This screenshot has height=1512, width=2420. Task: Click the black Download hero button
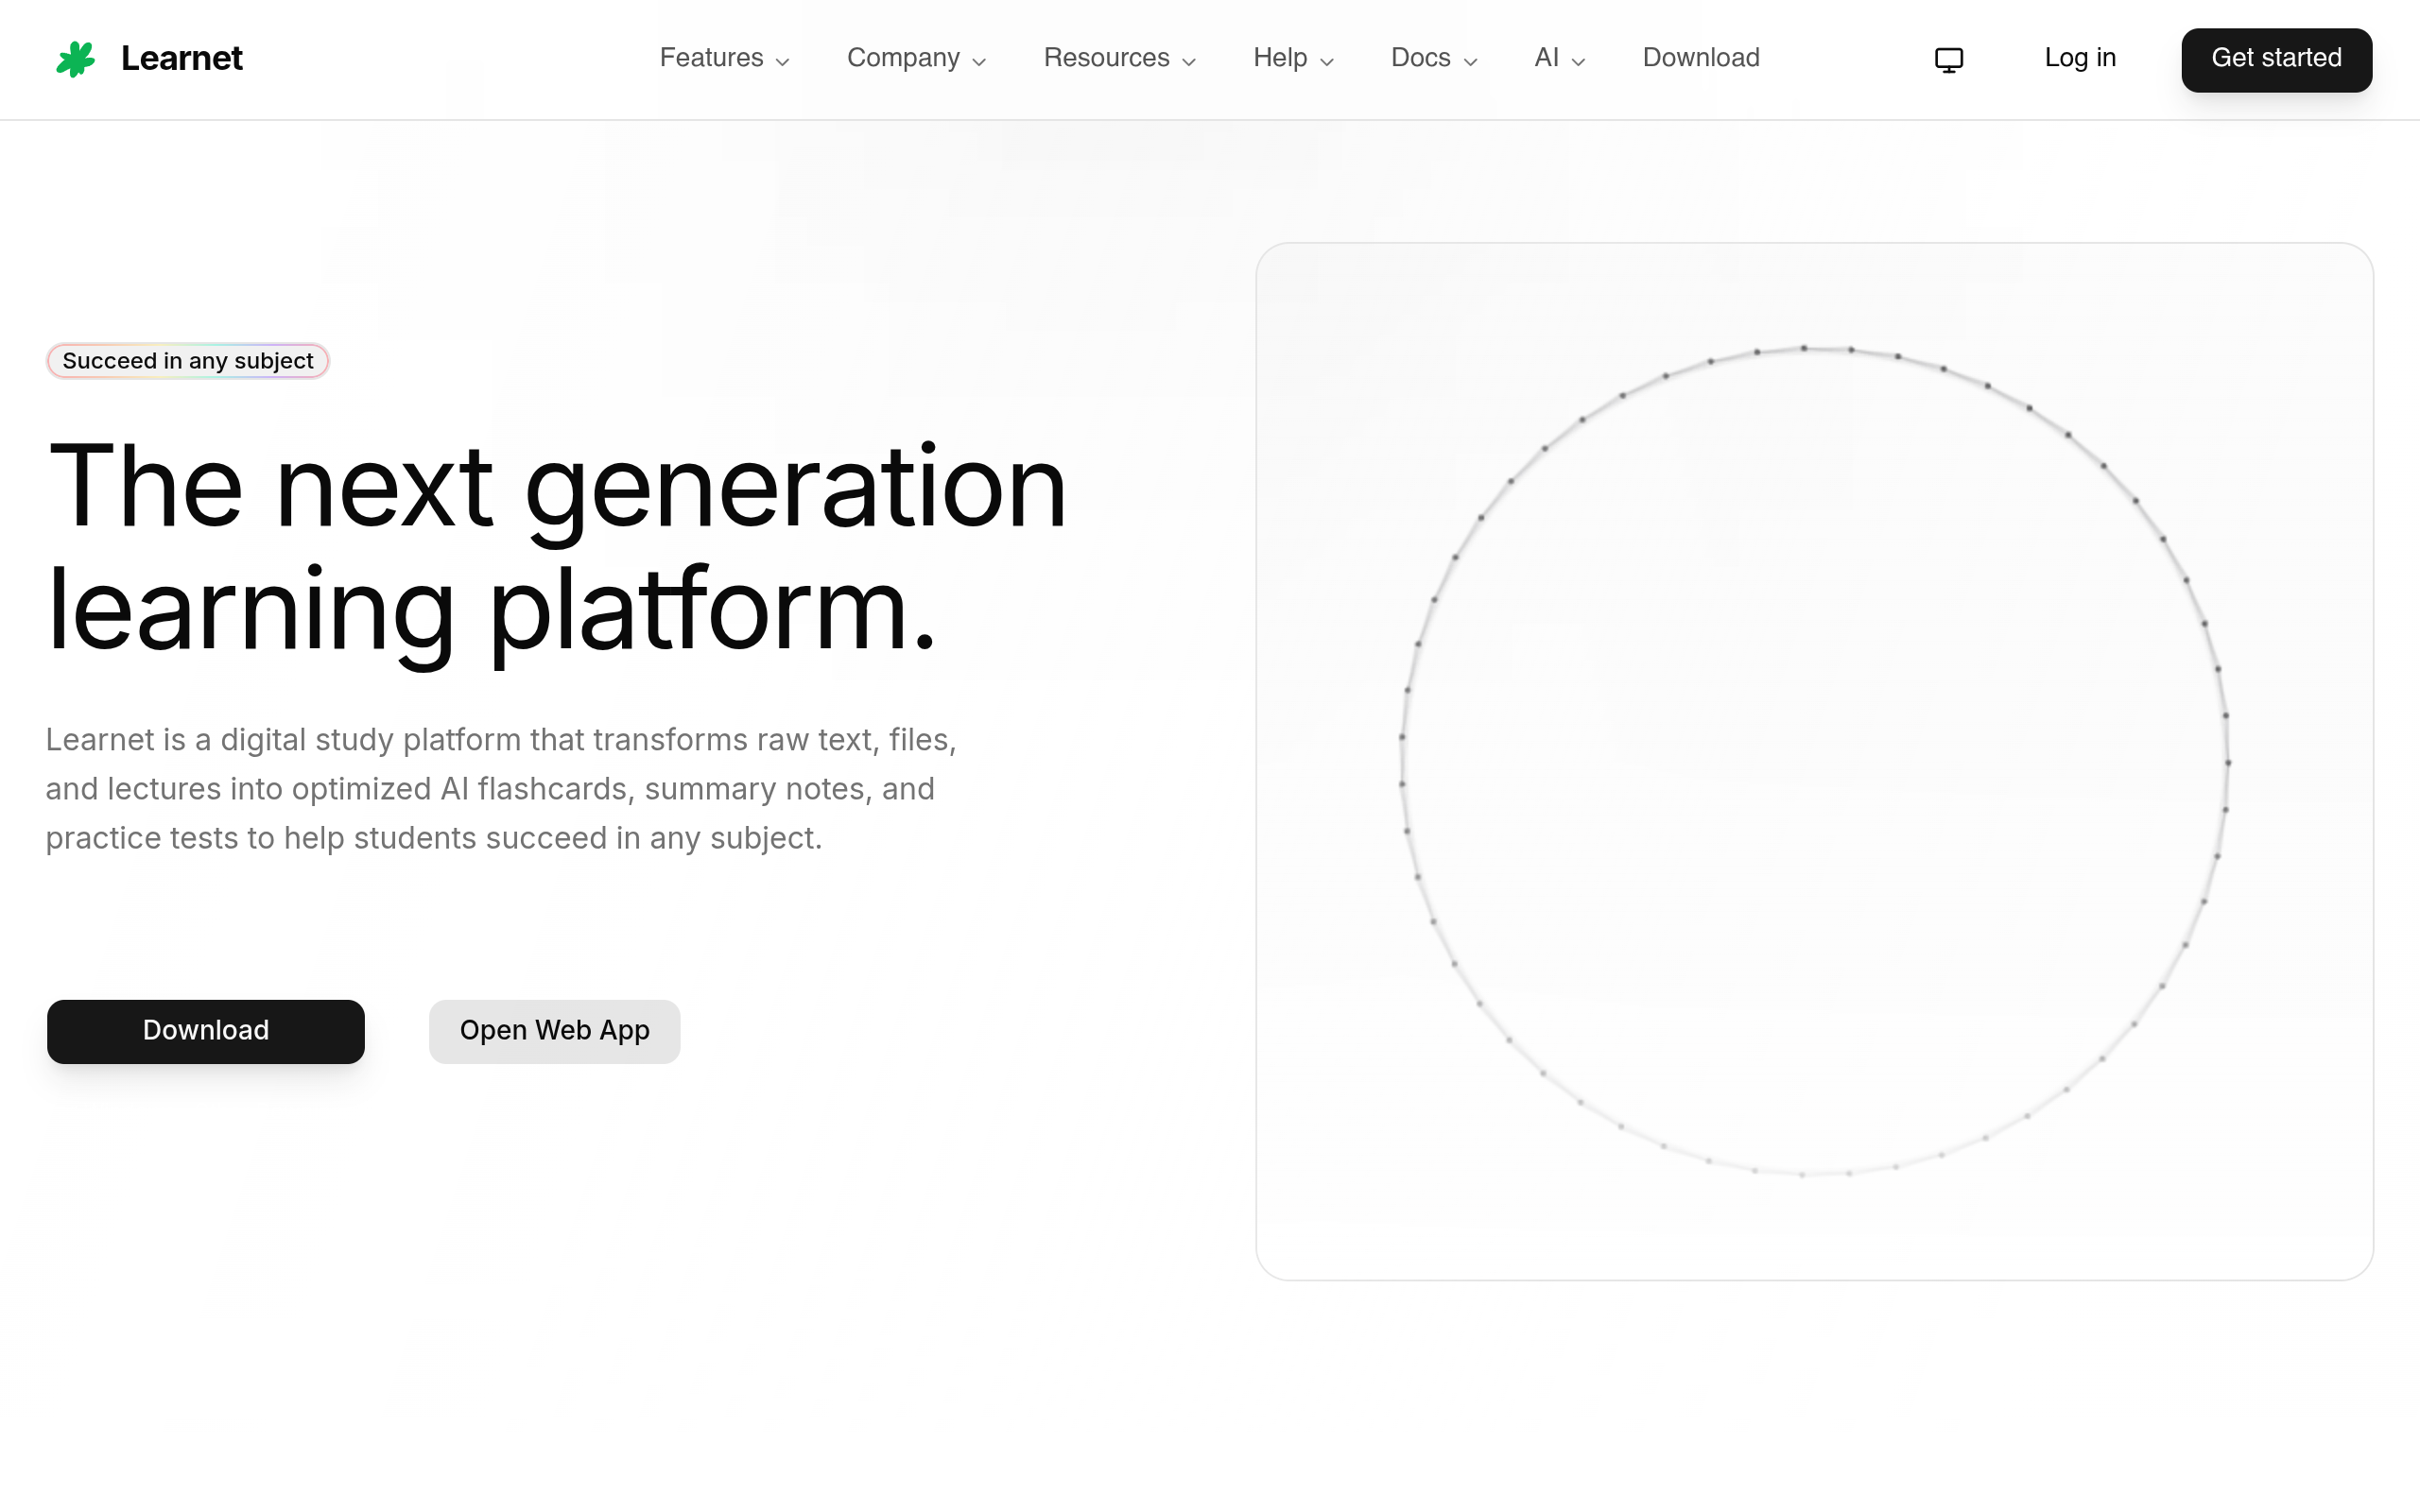coord(206,1031)
